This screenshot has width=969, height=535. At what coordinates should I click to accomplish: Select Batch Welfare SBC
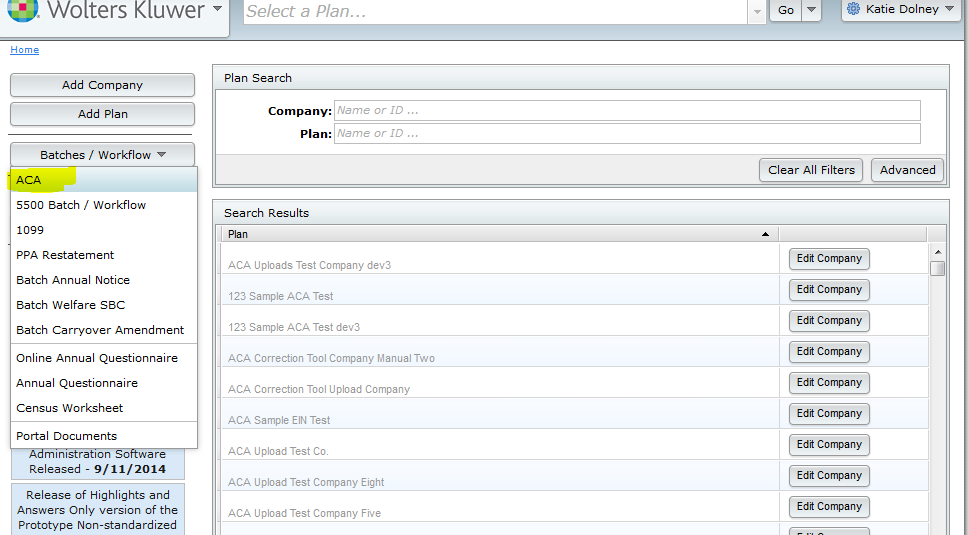[104, 305]
